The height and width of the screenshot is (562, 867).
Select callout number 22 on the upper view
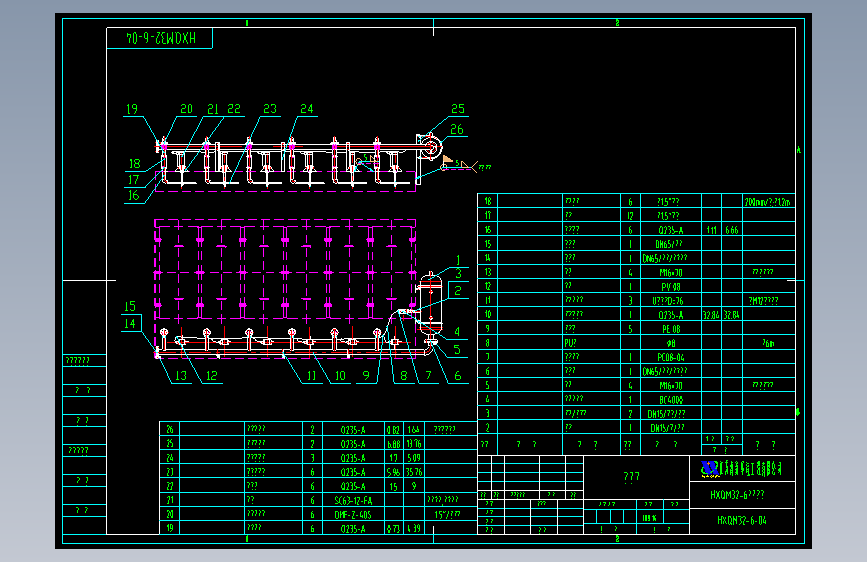(x=234, y=109)
